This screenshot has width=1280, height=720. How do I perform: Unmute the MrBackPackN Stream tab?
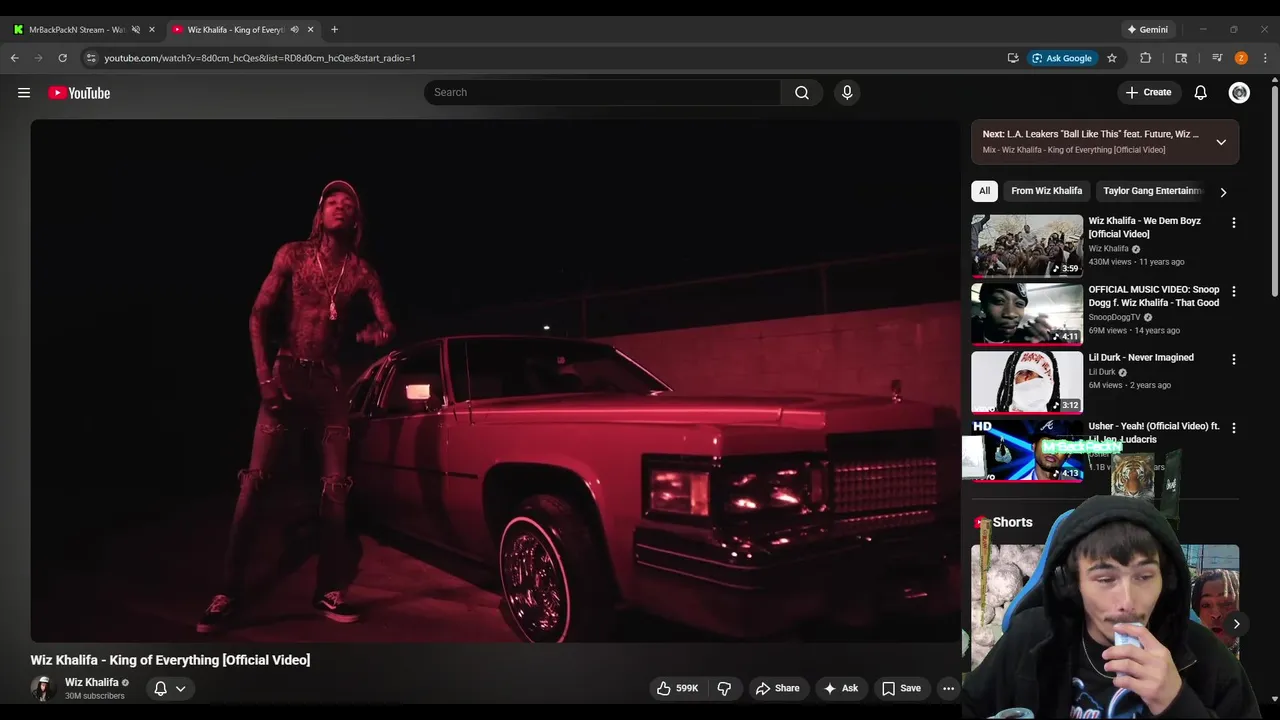coord(136,29)
